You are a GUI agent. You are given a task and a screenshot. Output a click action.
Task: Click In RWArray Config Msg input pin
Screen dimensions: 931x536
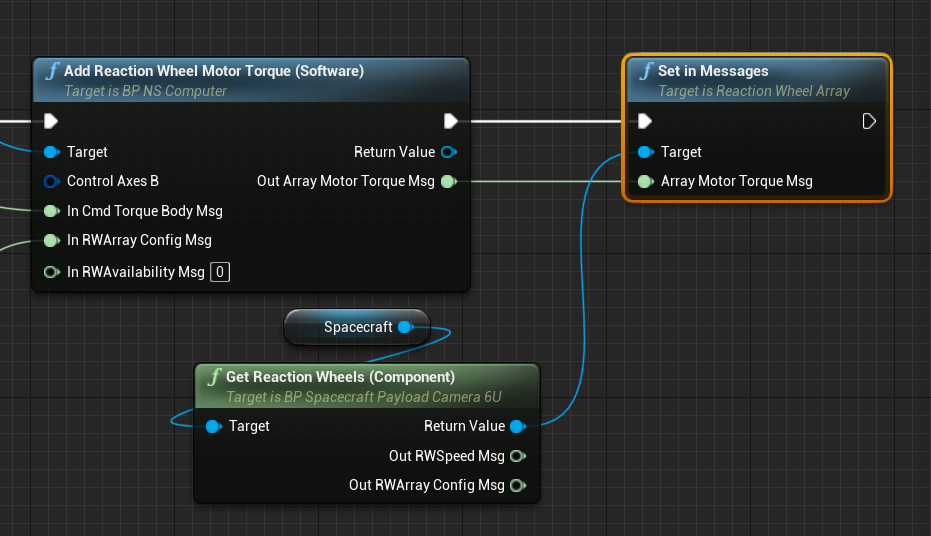(x=51, y=240)
